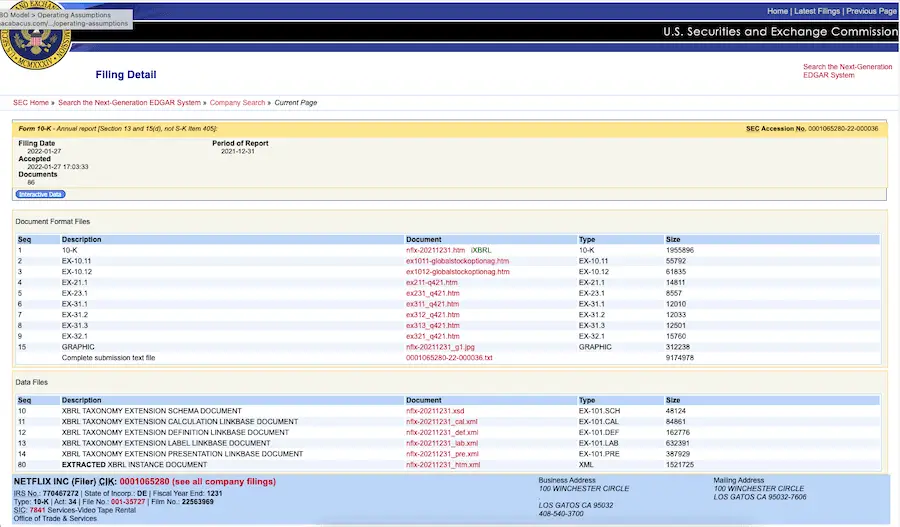
Task: Select accepted time 2022-01-27 17:03:33
Action: (x=58, y=167)
